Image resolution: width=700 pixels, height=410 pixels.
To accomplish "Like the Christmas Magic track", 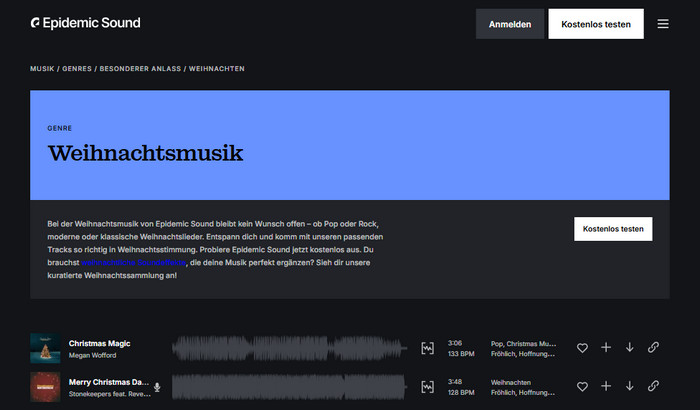I will tap(582, 347).
